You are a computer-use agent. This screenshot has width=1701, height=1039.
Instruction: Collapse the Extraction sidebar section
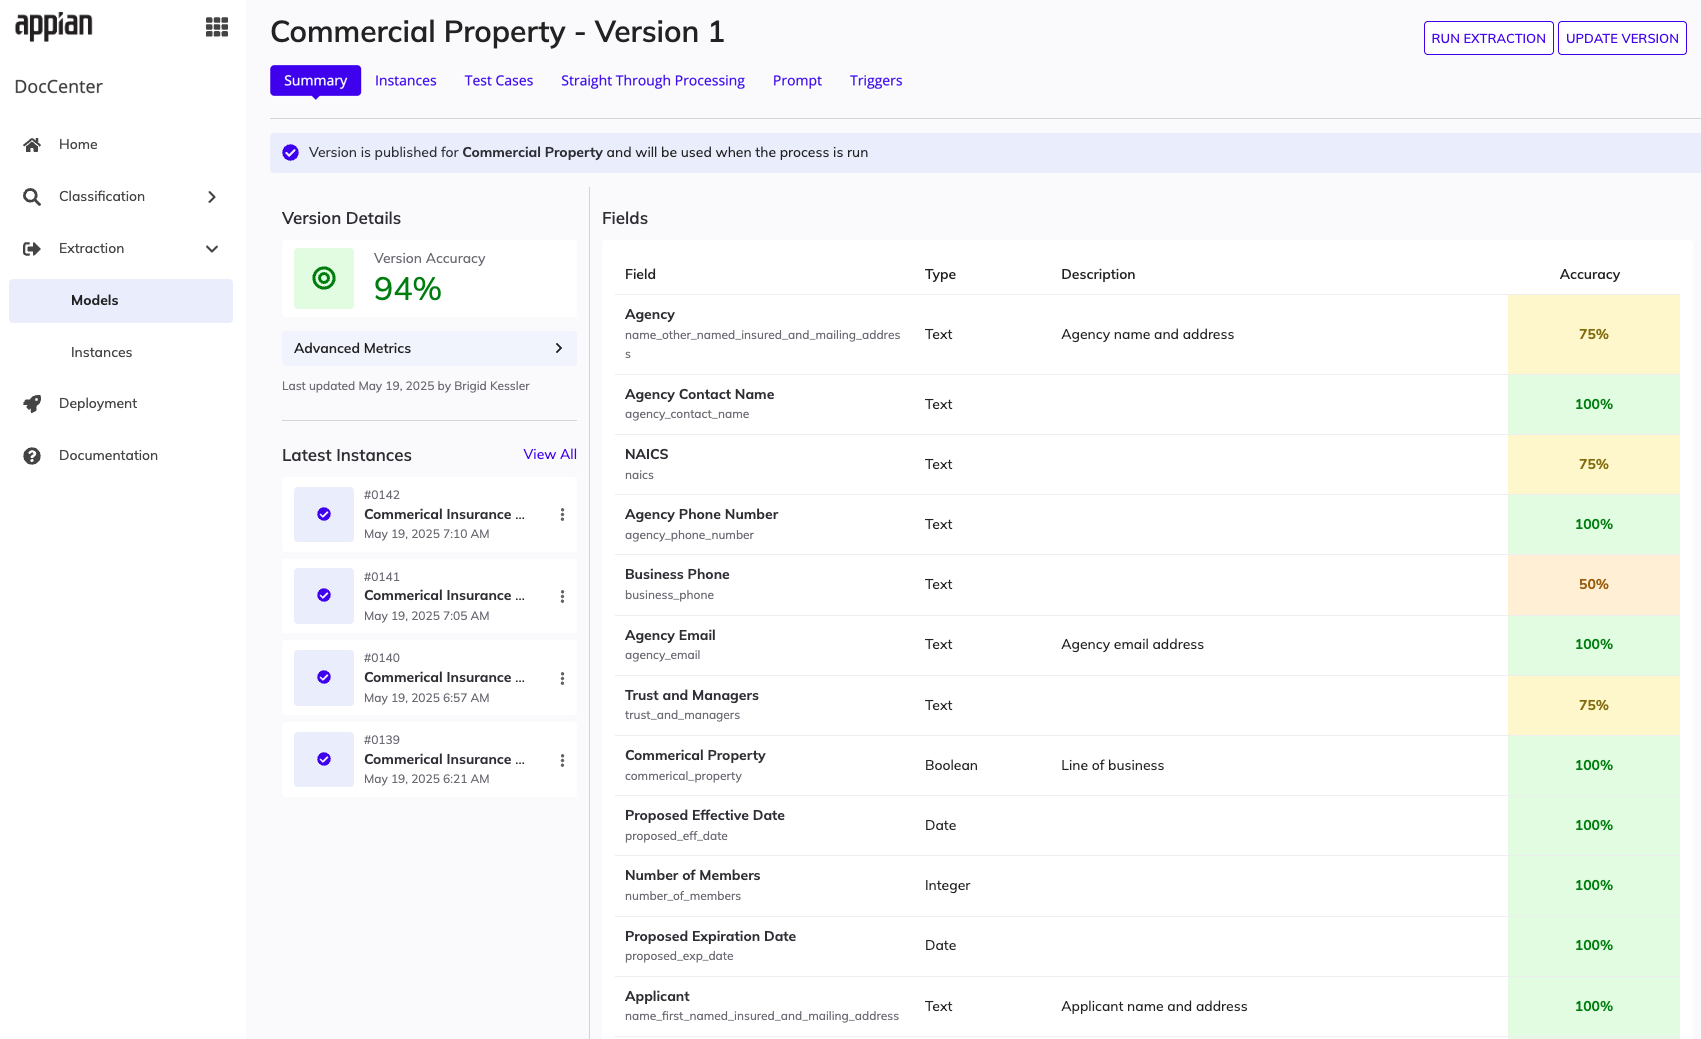click(x=212, y=249)
